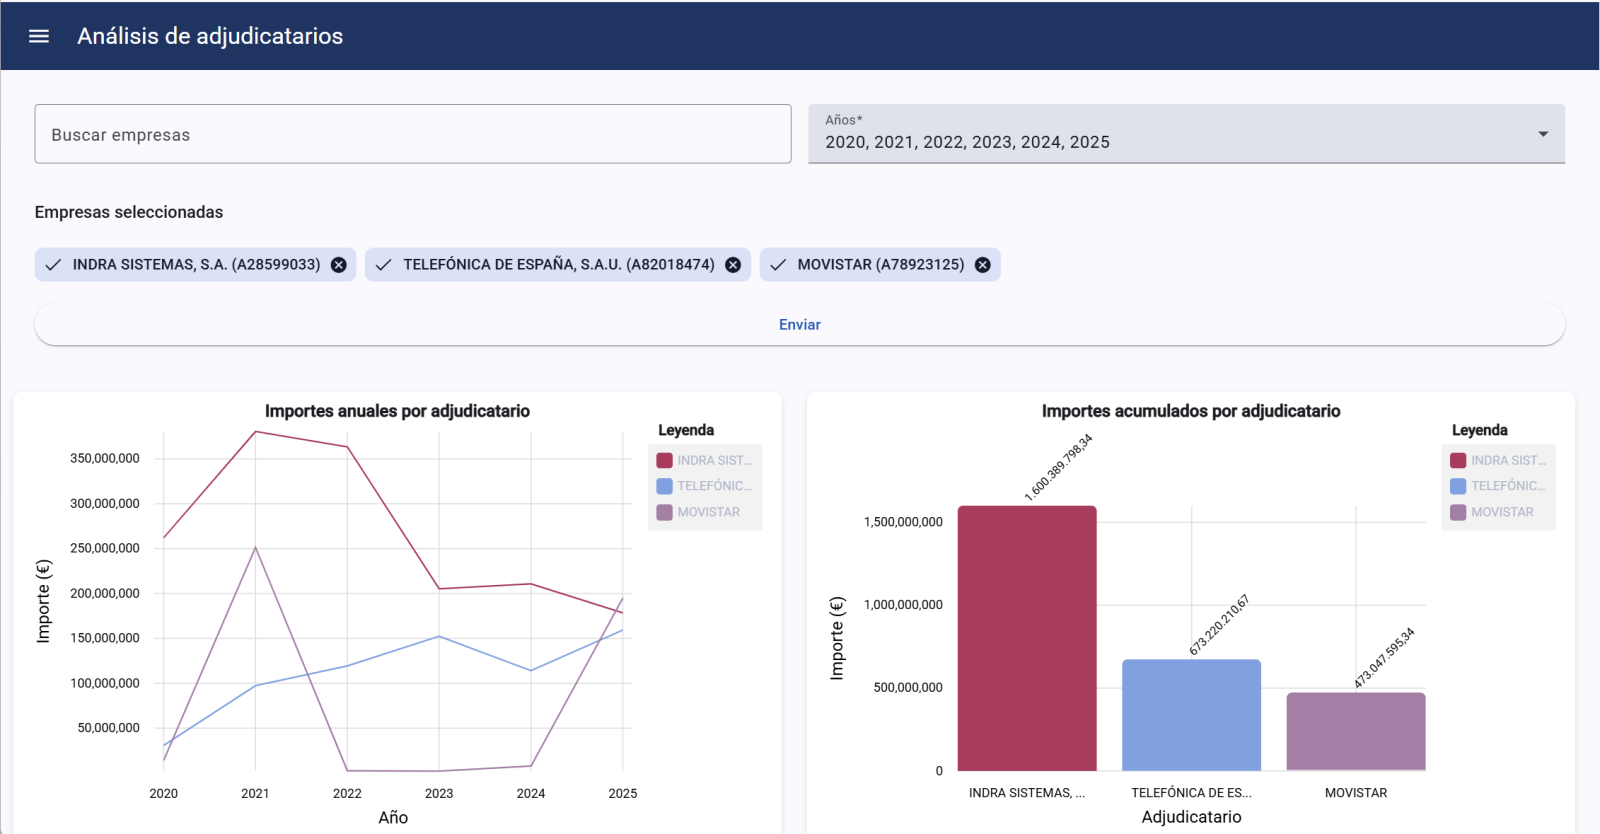Remove the INDRA SISTEMAS chip

coord(339,265)
